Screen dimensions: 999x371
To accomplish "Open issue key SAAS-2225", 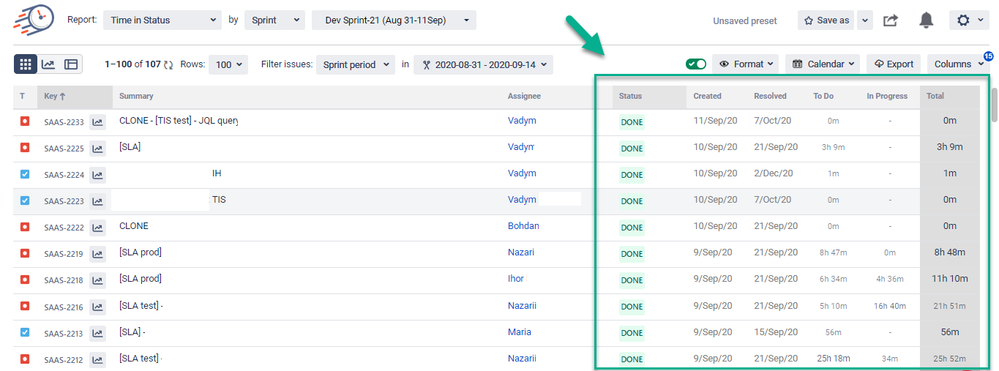I will (64, 149).
